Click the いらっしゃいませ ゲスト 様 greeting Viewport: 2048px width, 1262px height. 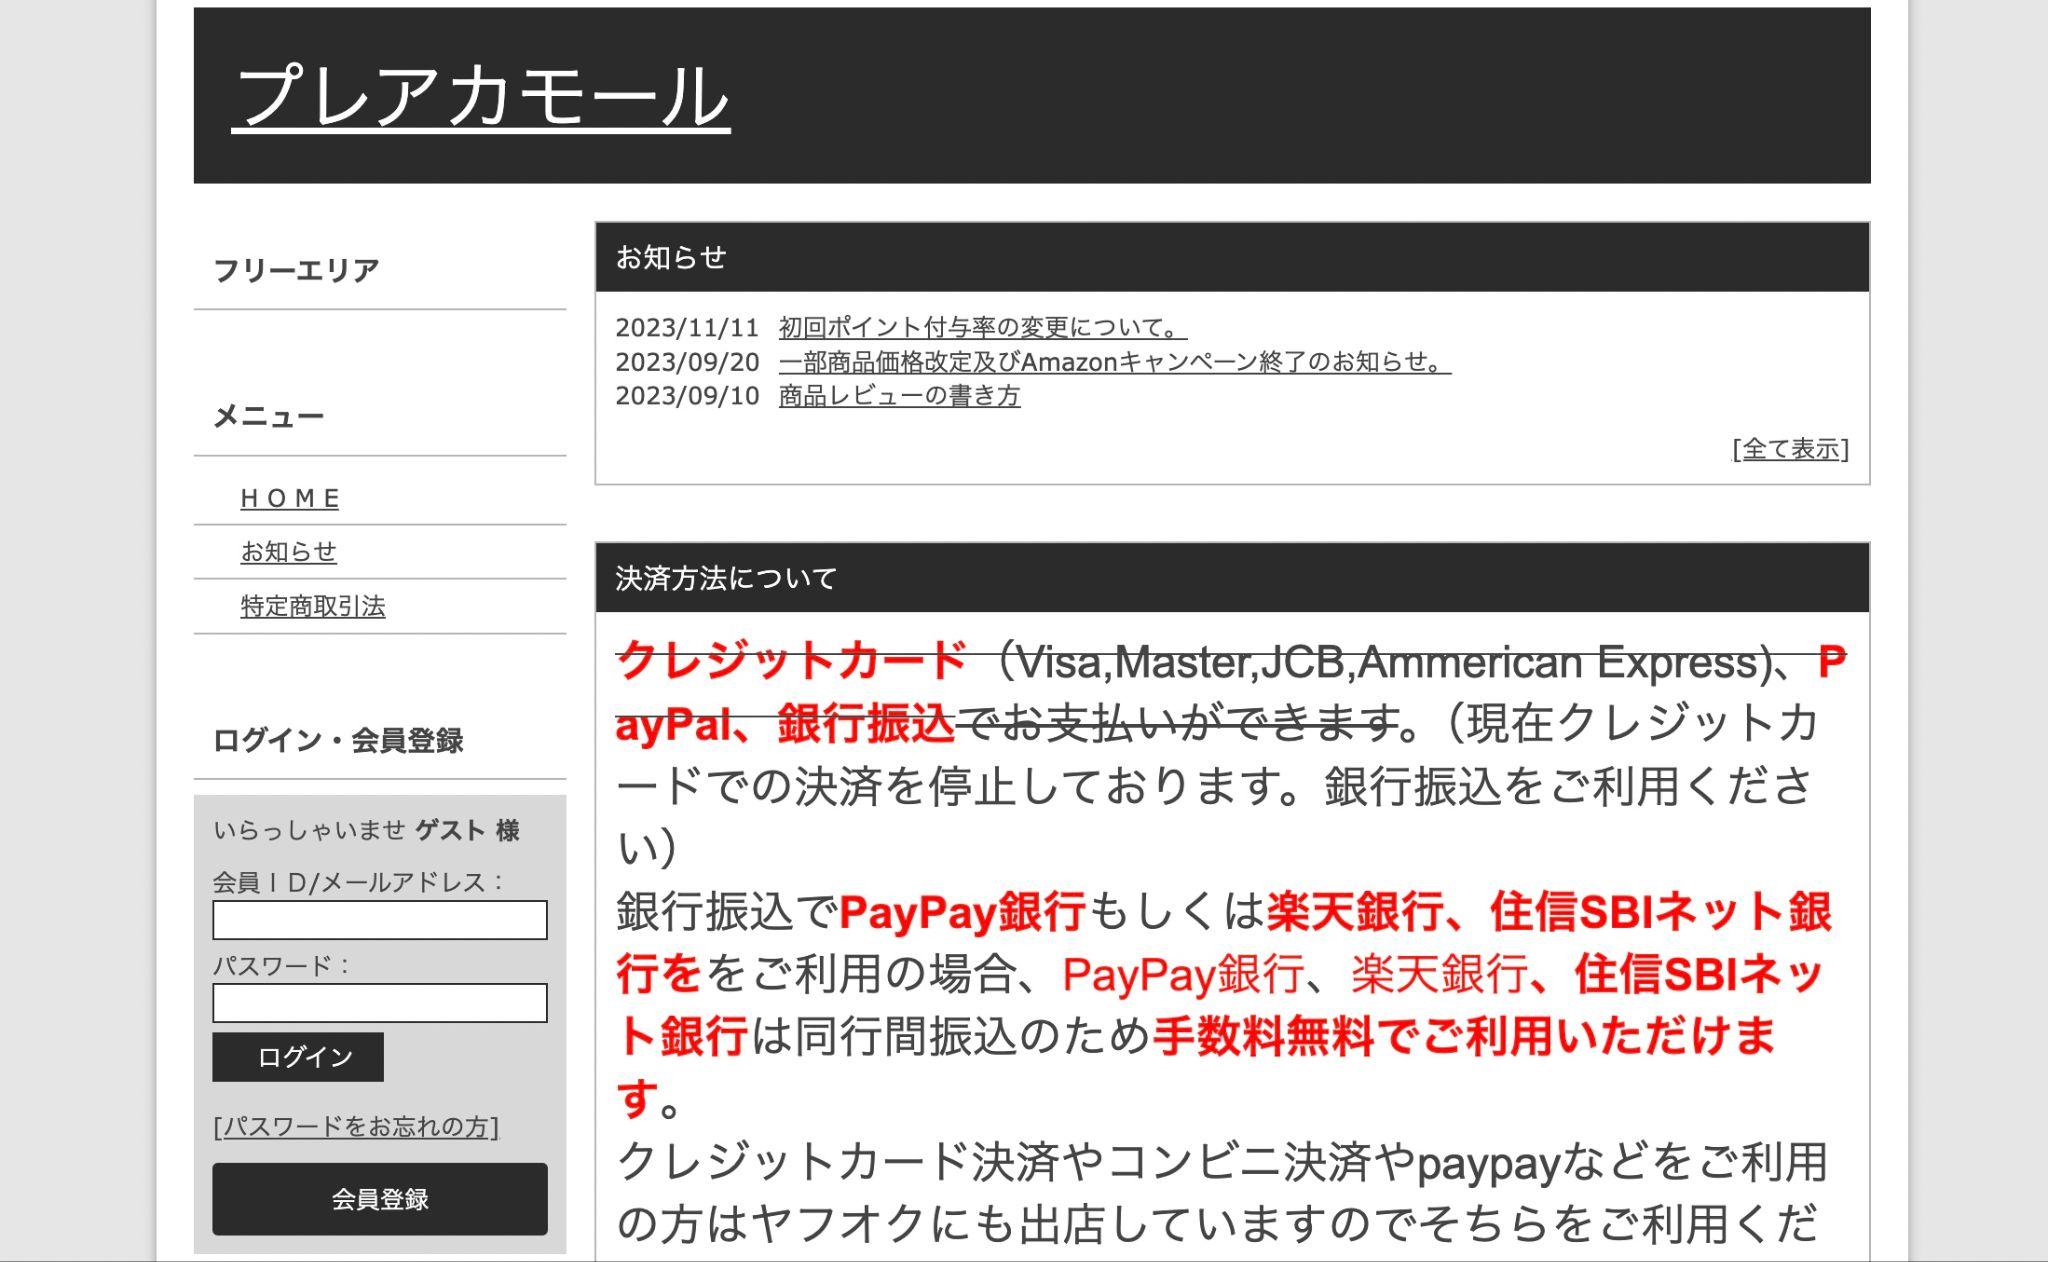[366, 830]
